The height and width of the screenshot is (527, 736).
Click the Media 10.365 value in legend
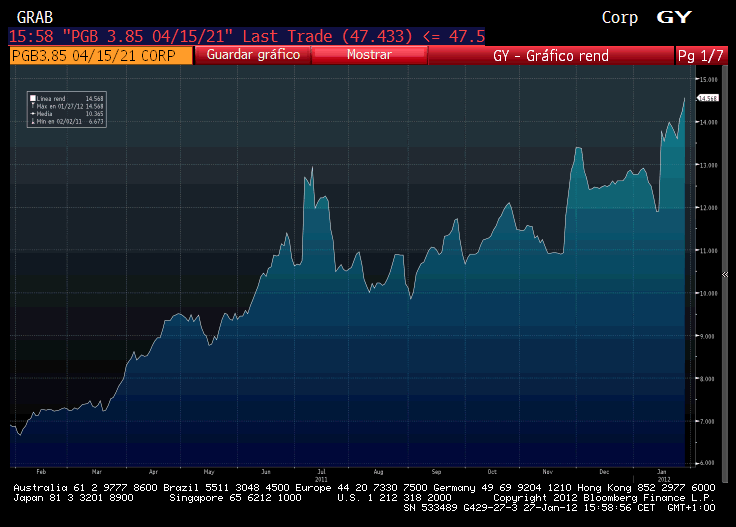pyautogui.click(x=94, y=114)
